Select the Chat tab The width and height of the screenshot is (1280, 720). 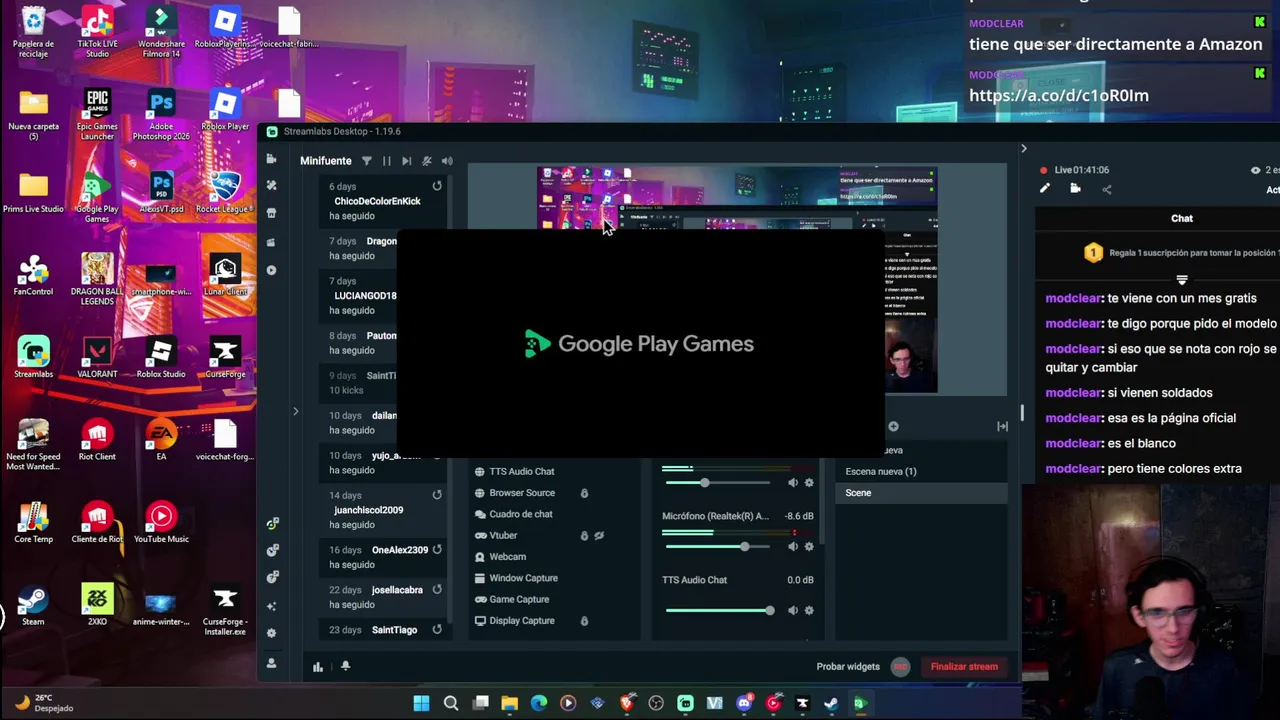(1182, 218)
